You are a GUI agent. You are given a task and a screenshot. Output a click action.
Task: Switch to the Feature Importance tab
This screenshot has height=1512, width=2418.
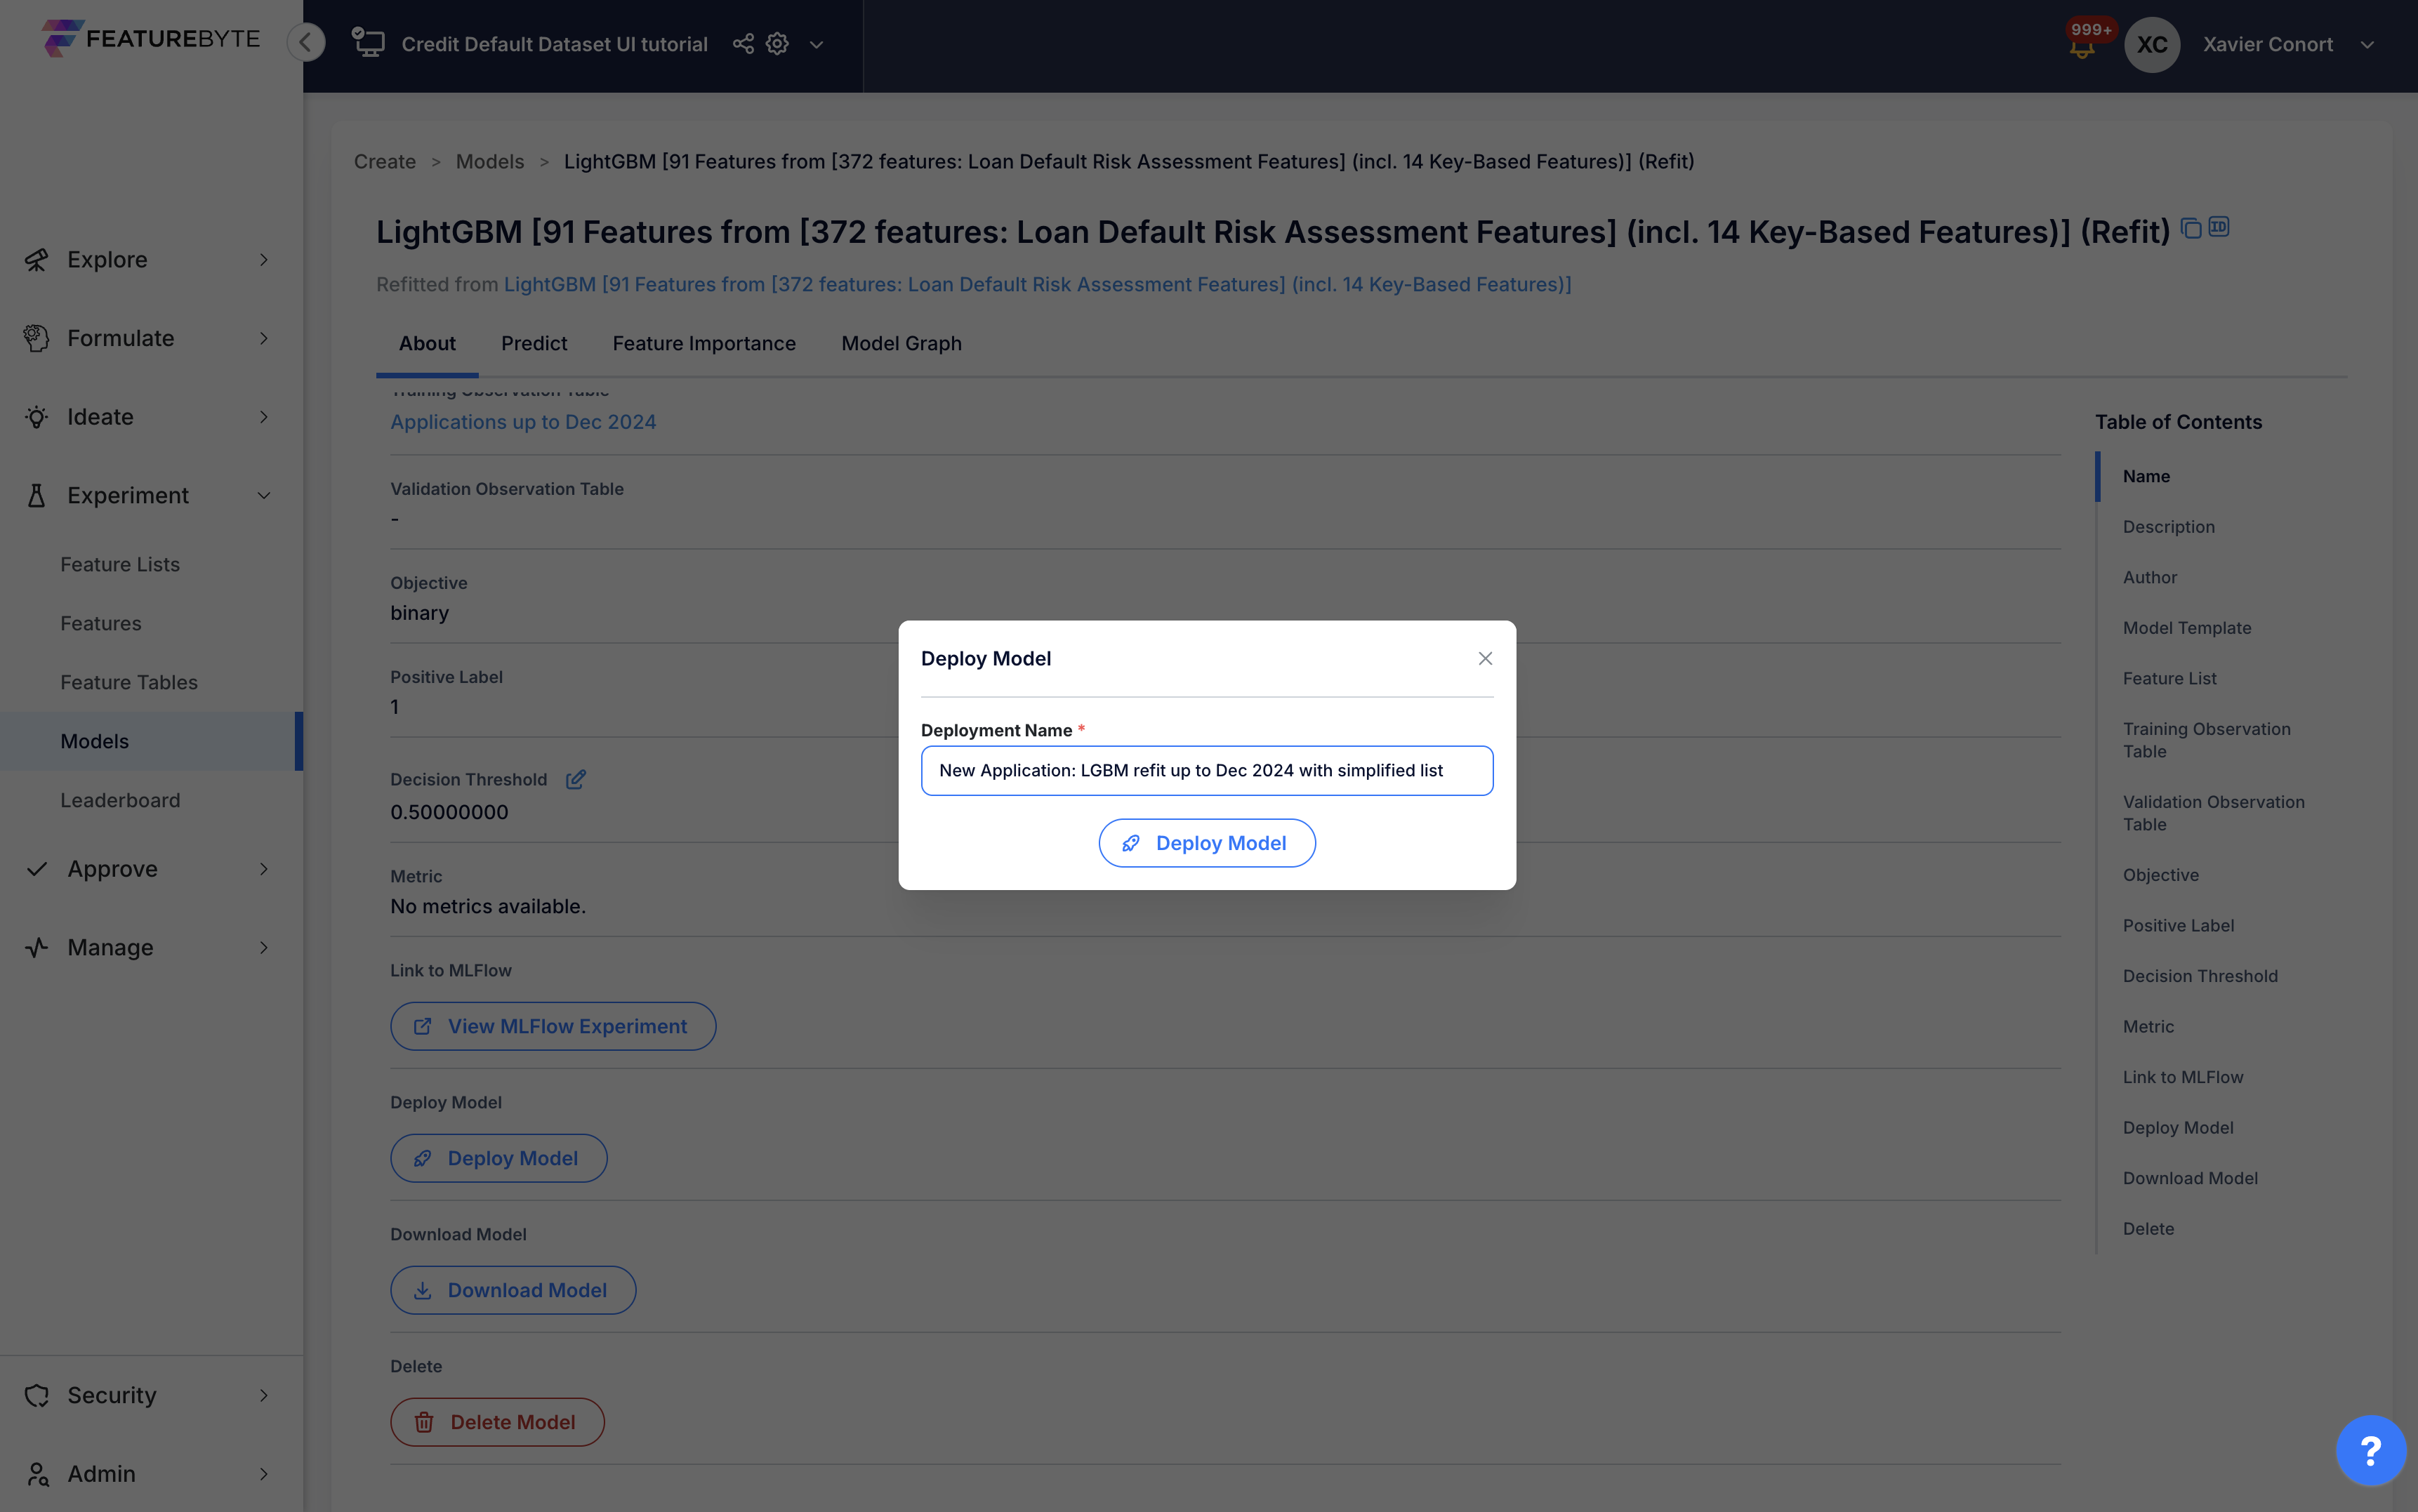[x=704, y=343]
